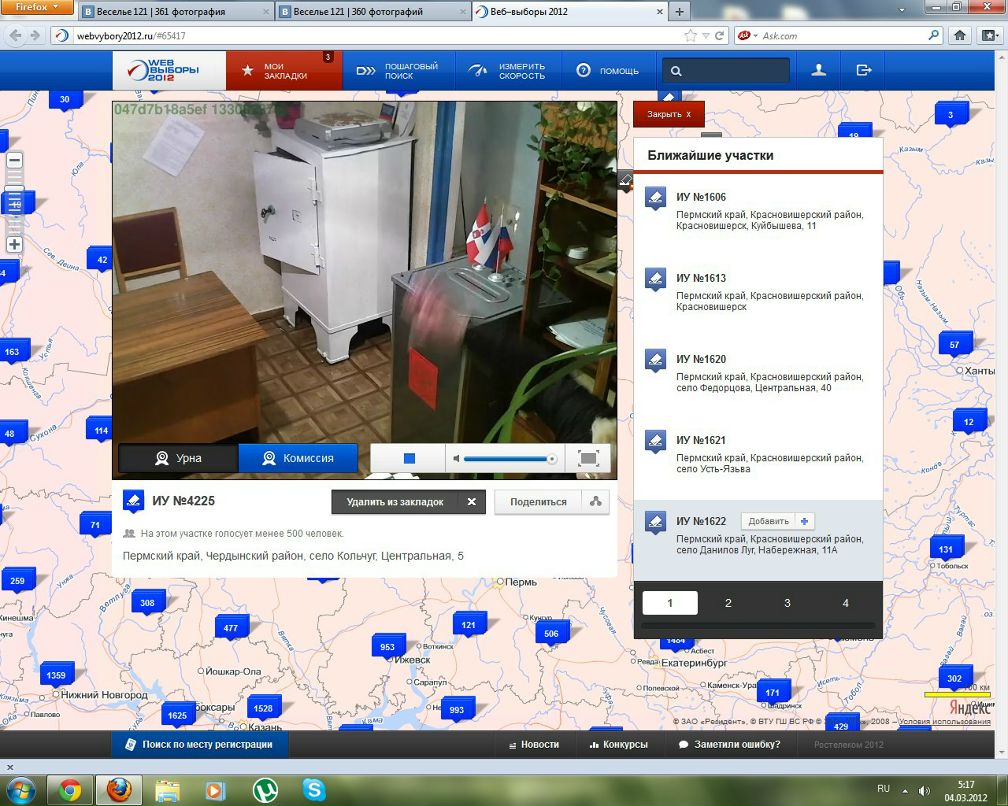
Task: Open Пошаговый поиск step search
Action: click(400, 71)
